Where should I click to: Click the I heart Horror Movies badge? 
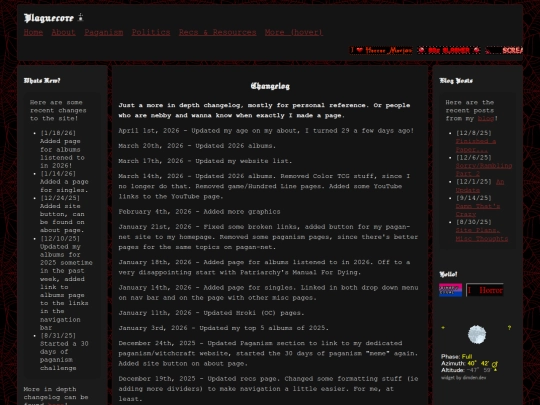point(381,50)
